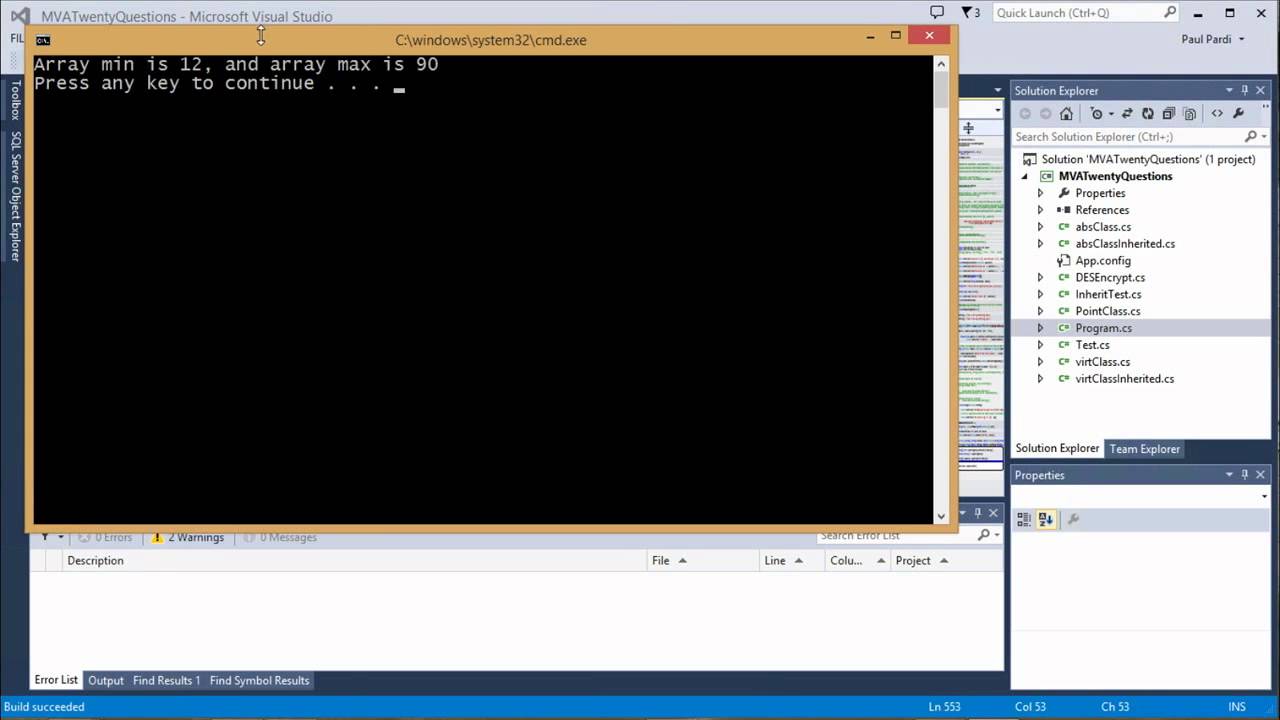Viewport: 1280px width, 720px height.
Task: Switch to the Find Symbol Results tab
Action: click(x=259, y=680)
